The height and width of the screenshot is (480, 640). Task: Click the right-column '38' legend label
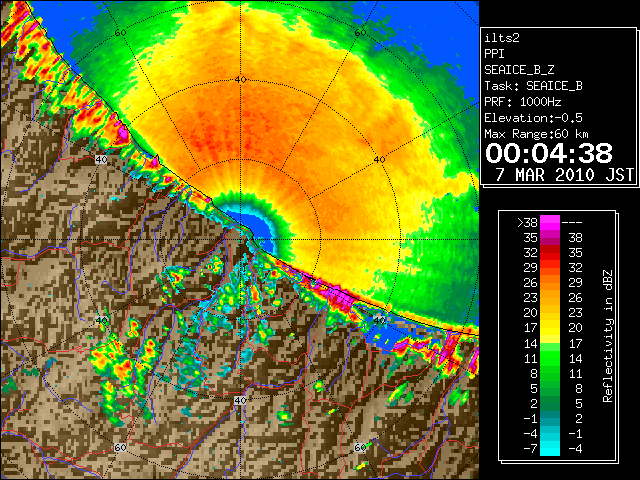(x=575, y=238)
